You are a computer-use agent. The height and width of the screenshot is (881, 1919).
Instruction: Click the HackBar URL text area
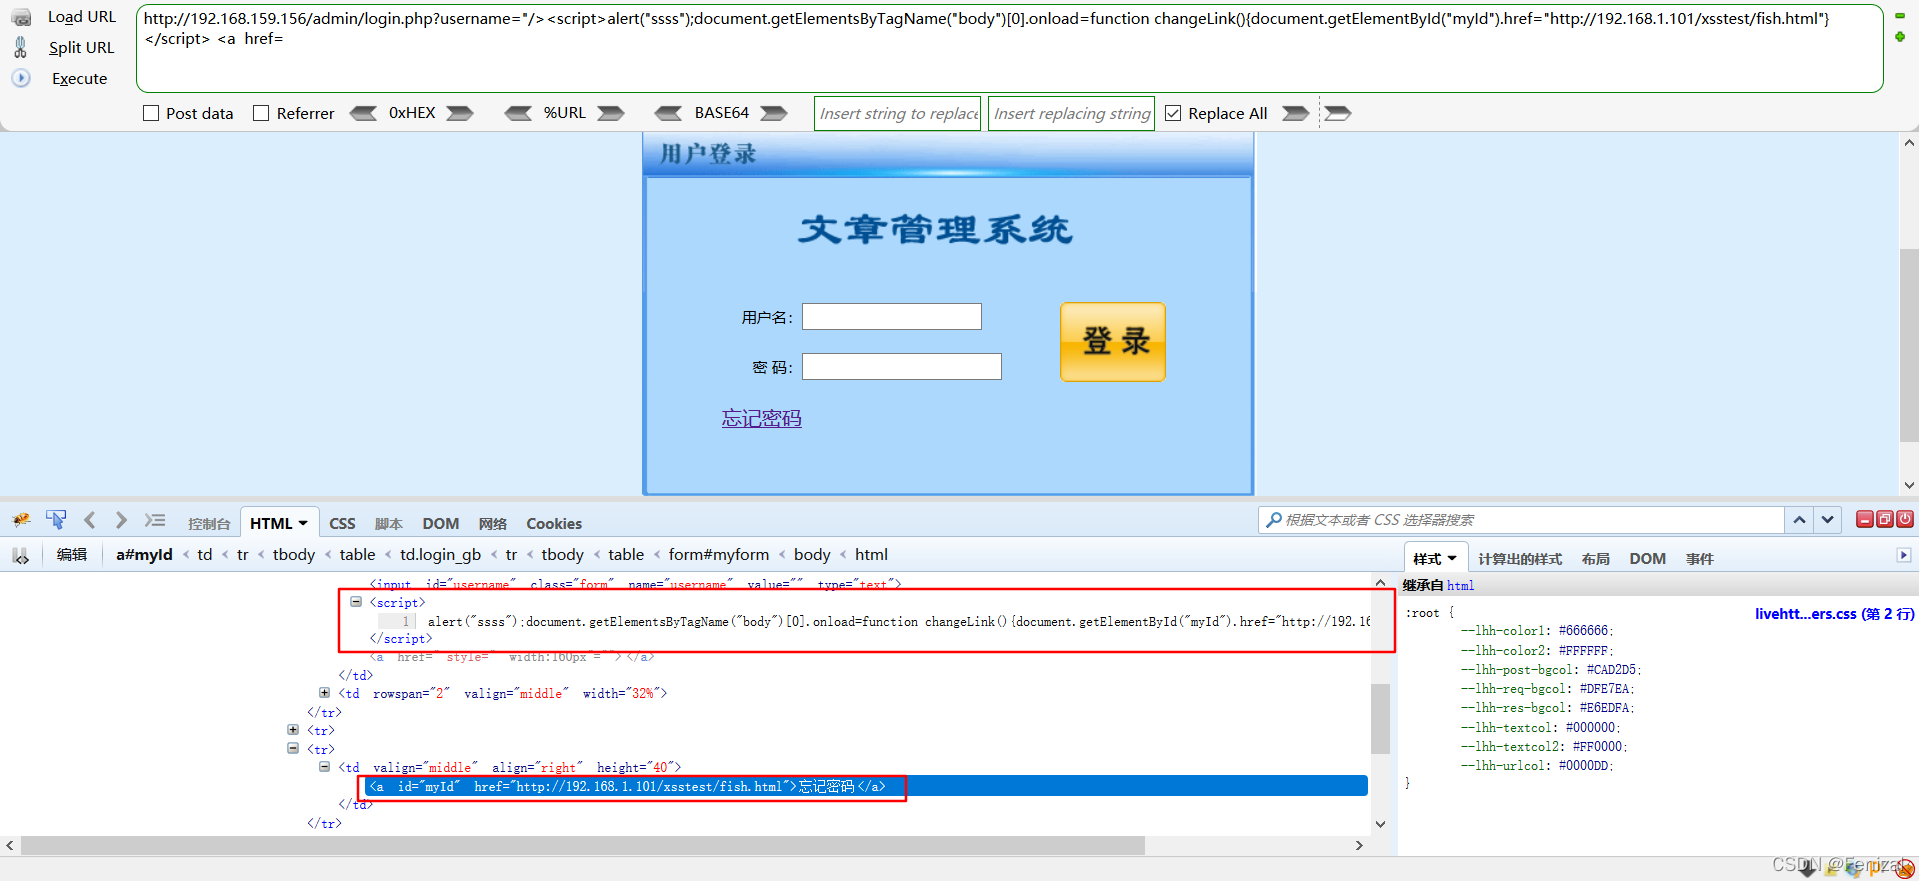[x=1010, y=48]
